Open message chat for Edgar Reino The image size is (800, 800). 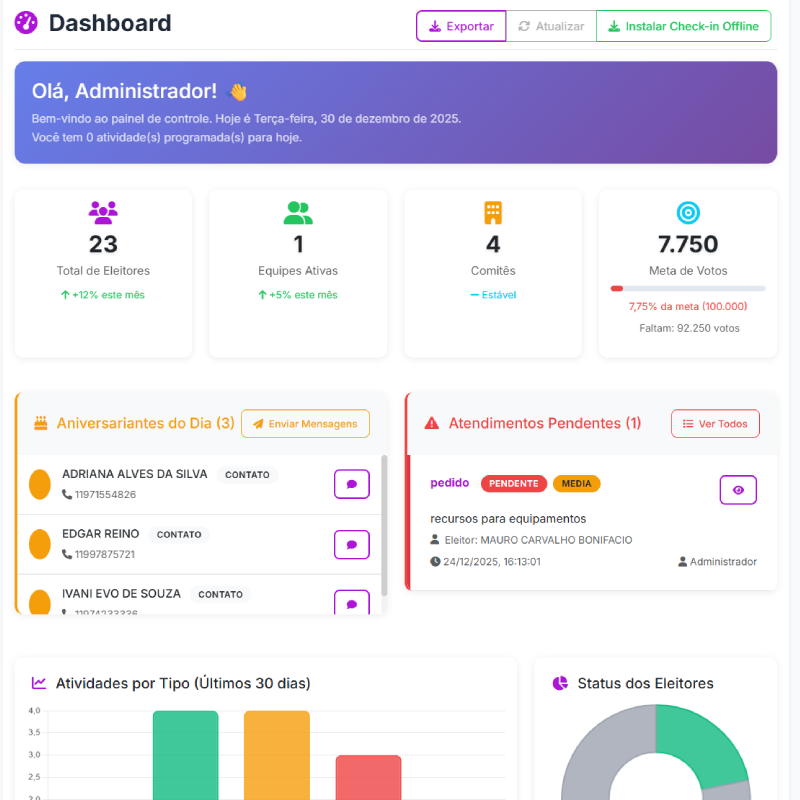click(x=351, y=545)
